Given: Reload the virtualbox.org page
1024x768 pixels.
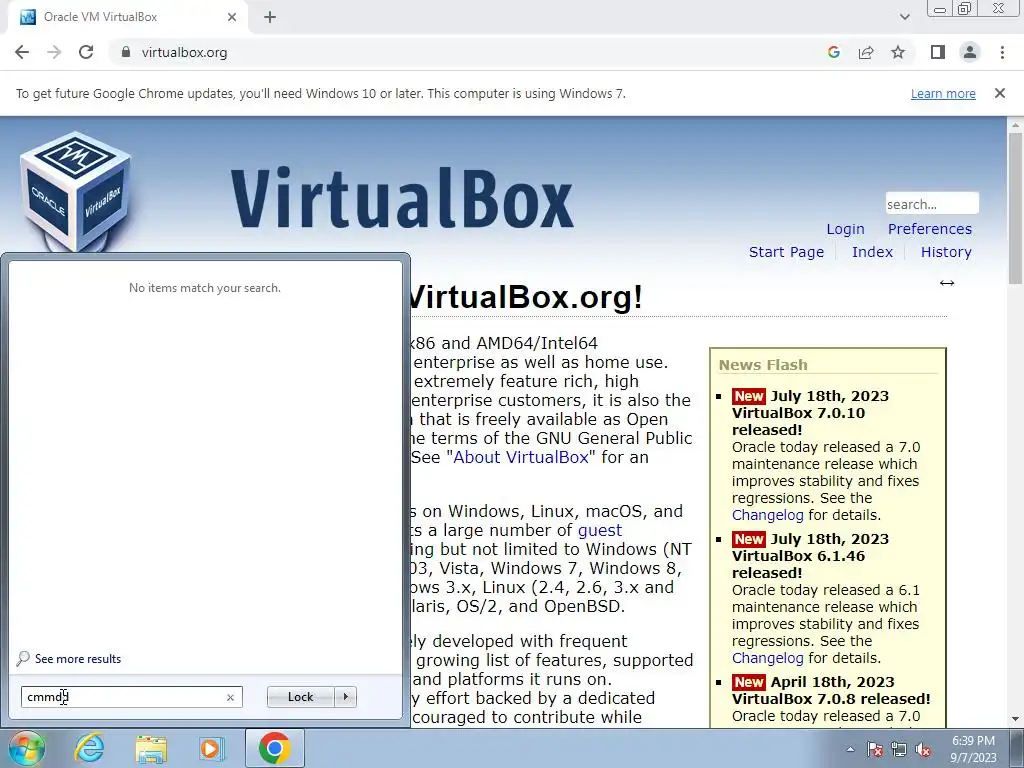Looking at the screenshot, I should (x=86, y=52).
